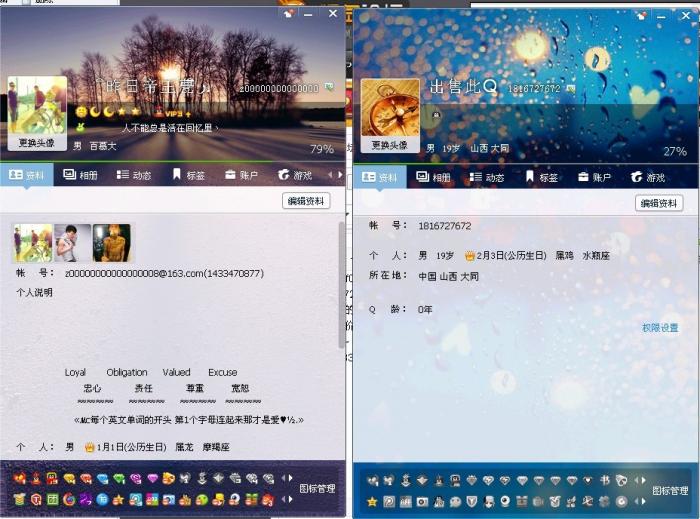This screenshot has height=519, width=700.
Task: Switch to 相册 tab in right window
Action: (x=433, y=177)
